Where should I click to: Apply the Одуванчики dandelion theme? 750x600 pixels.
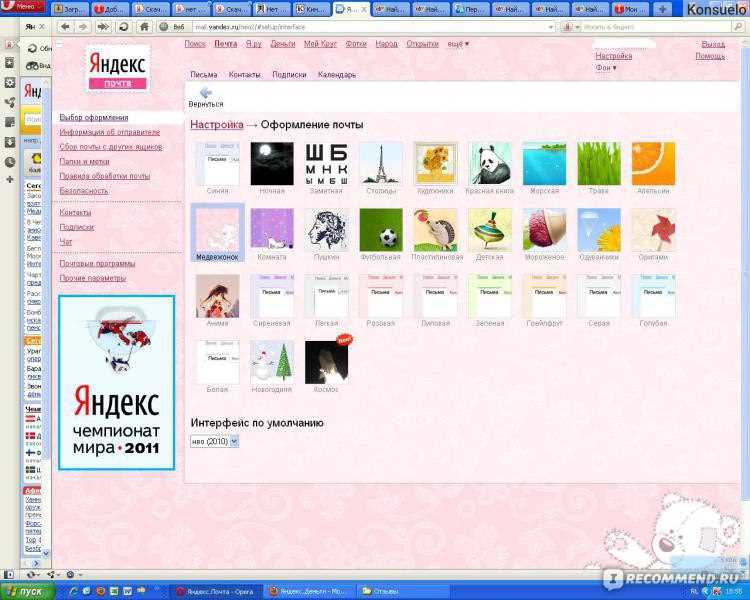click(x=599, y=230)
